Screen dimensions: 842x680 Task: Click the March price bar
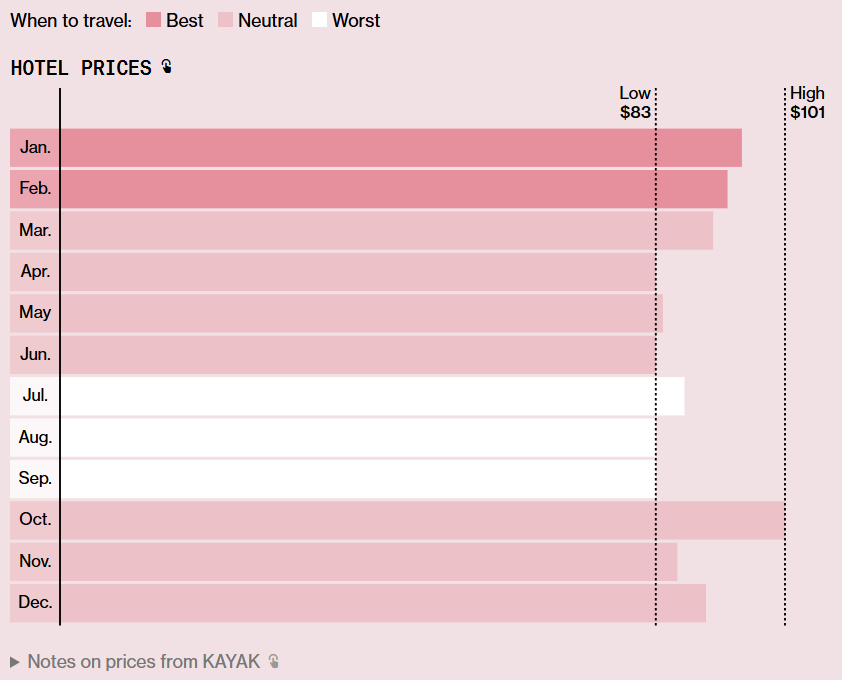[386, 230]
